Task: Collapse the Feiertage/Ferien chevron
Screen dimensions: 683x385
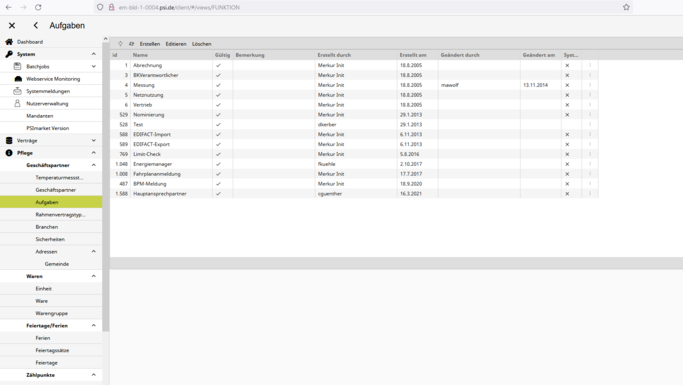Action: pos(94,325)
